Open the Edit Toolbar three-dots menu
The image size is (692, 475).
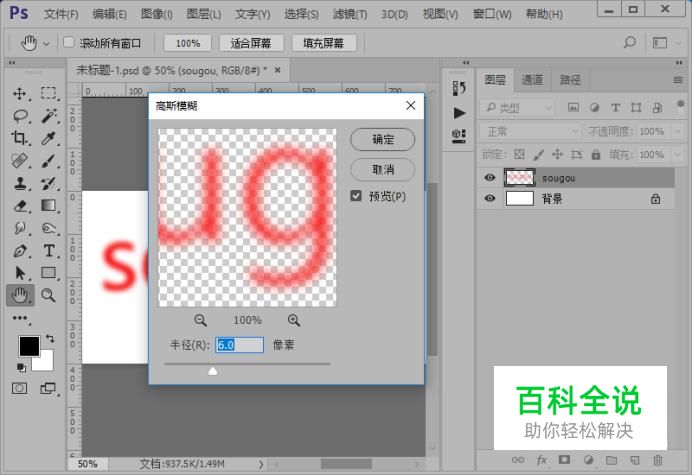(20, 318)
